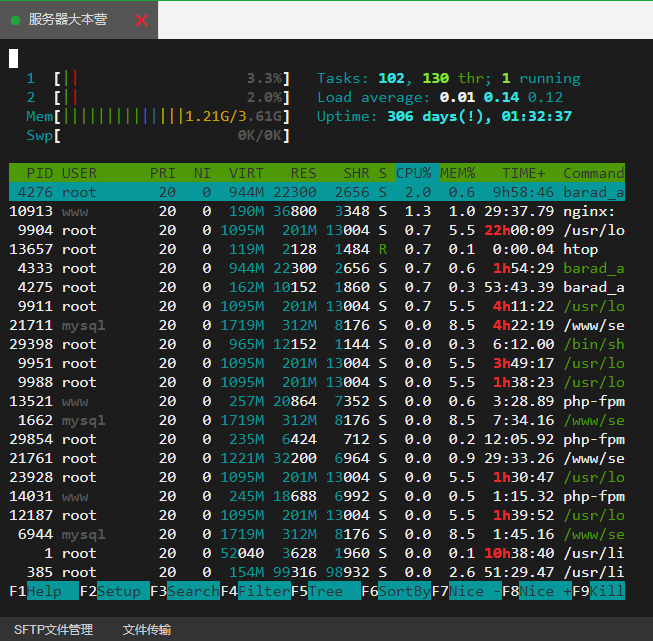Close the 服务器大本营 session tab
This screenshot has height=641, width=653.
pos(141,20)
